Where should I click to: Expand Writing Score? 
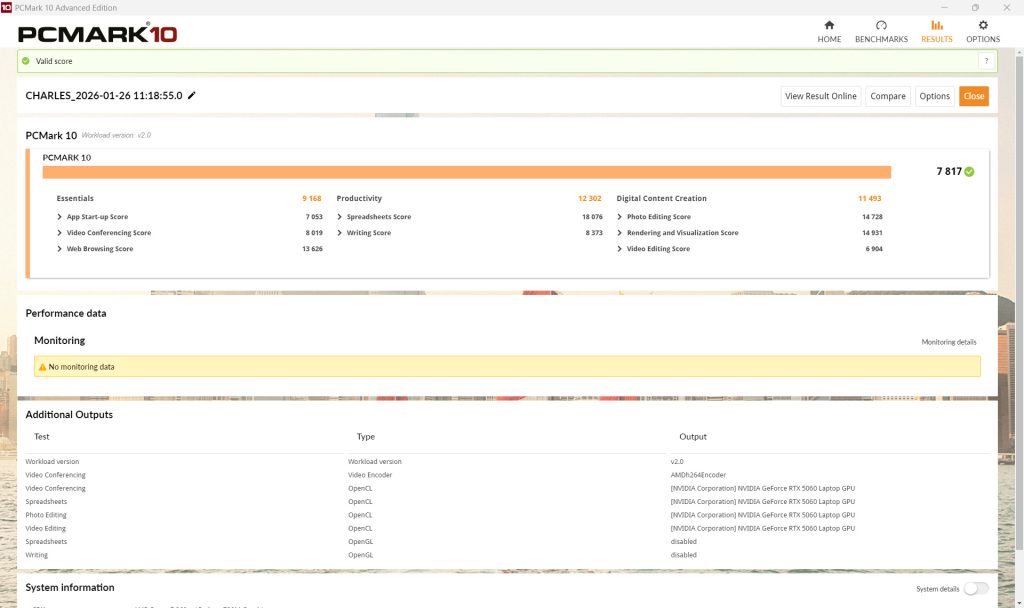click(340, 233)
